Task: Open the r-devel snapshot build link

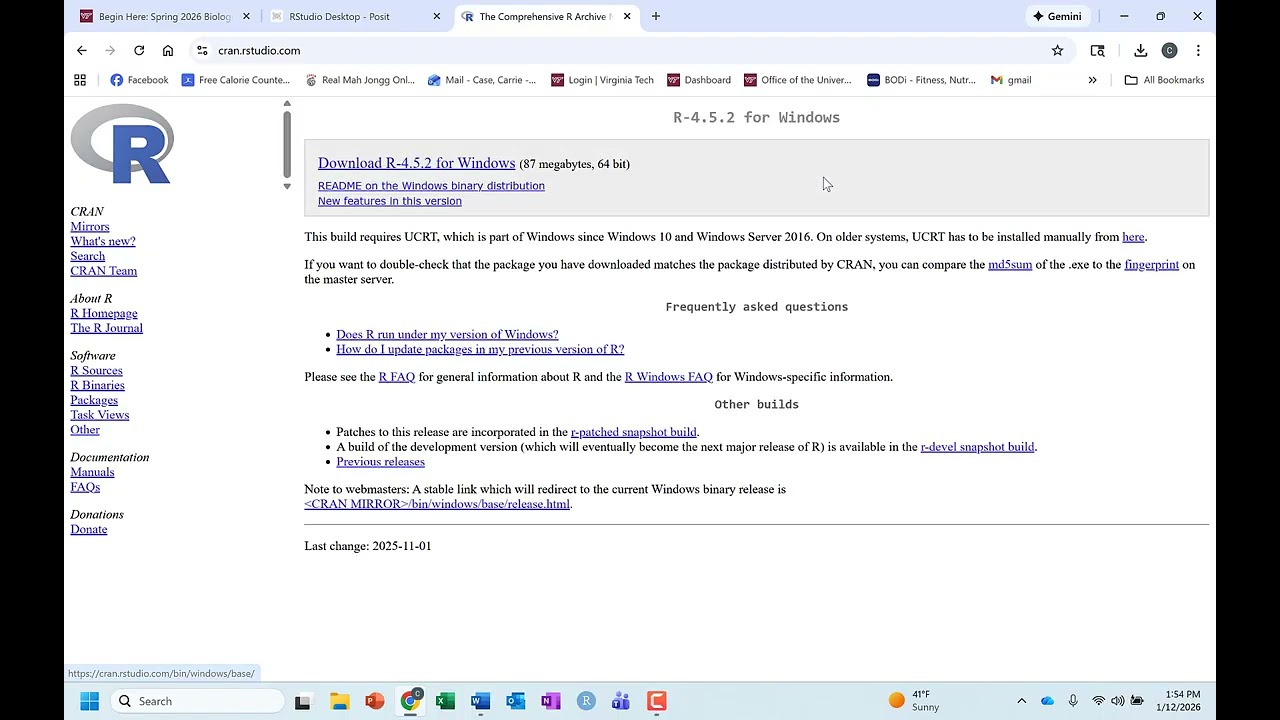Action: [x=977, y=447]
